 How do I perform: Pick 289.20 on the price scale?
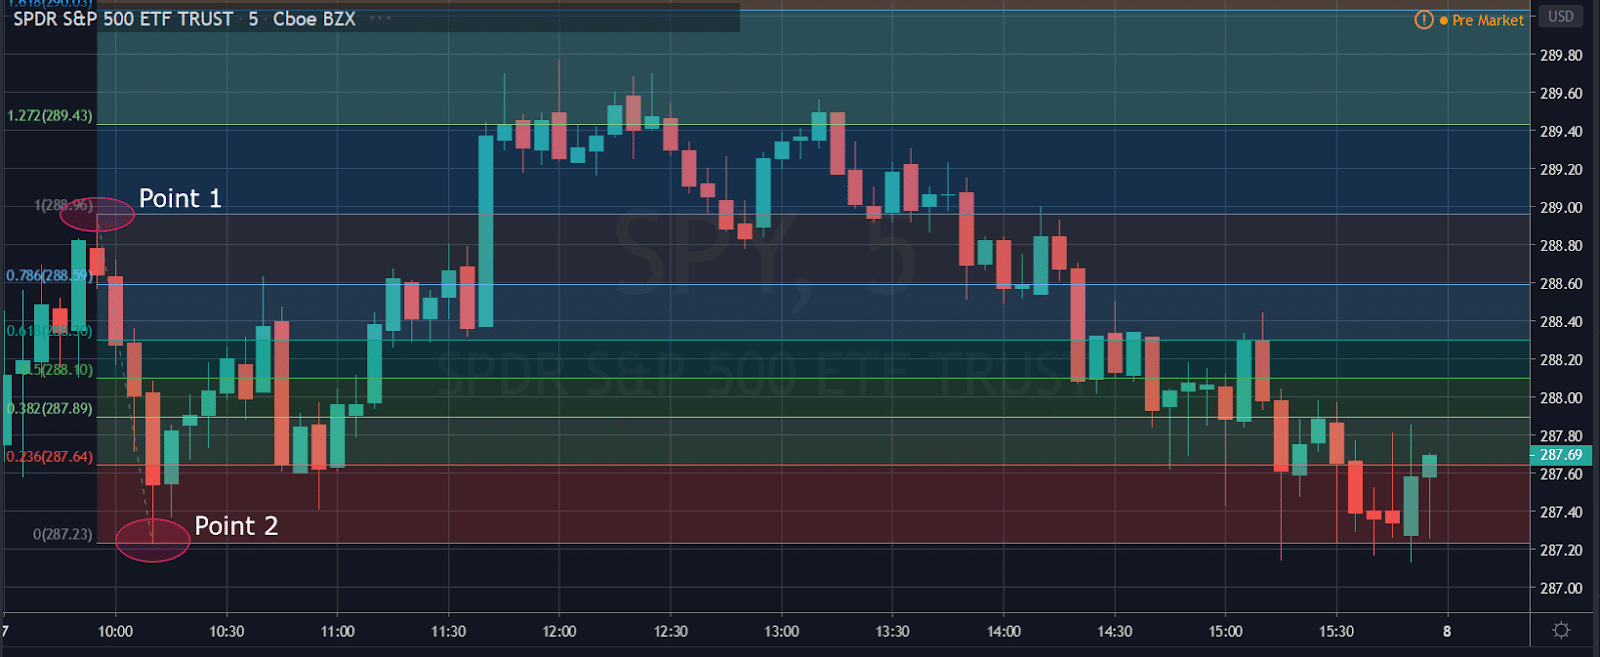point(1561,170)
